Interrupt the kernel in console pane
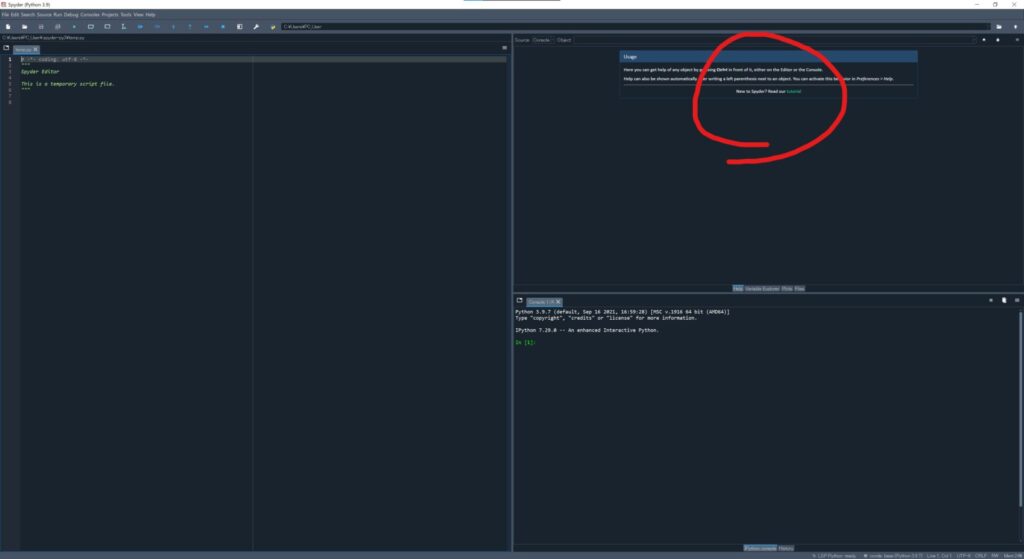 click(991, 300)
